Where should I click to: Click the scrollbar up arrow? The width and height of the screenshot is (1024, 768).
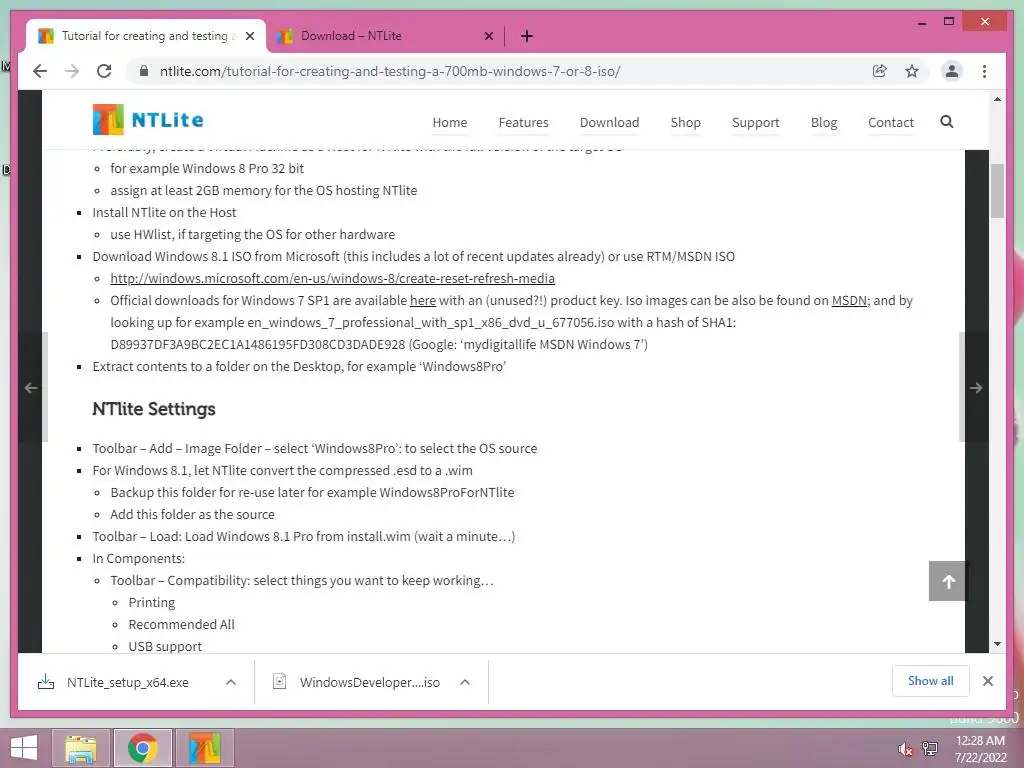997,99
